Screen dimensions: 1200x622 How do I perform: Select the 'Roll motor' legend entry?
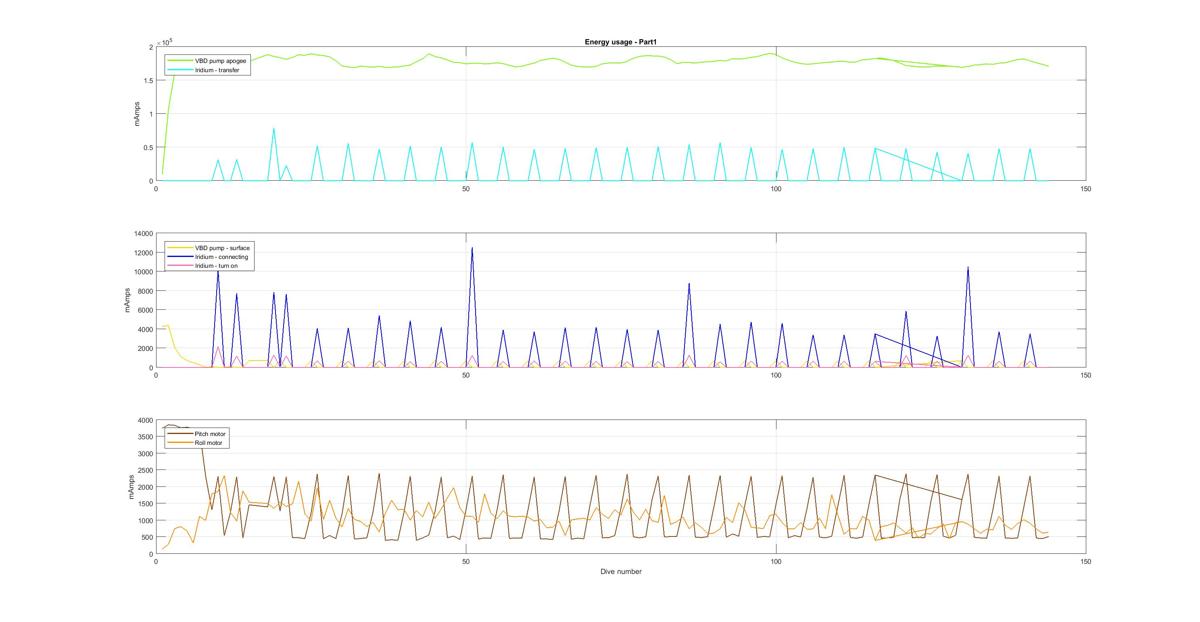click(210, 443)
